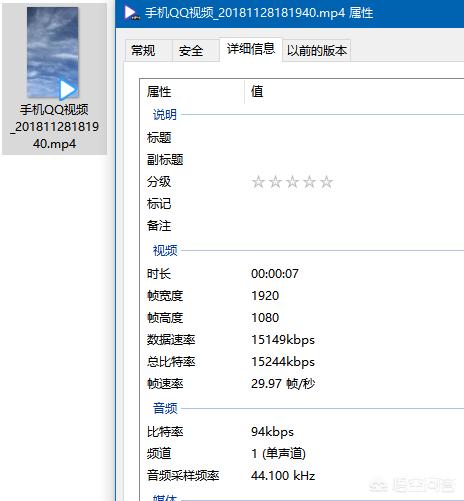Image resolution: width=464 pixels, height=501 pixels.
Task: Select the audio 比特率 value 94kbps
Action: tap(272, 432)
